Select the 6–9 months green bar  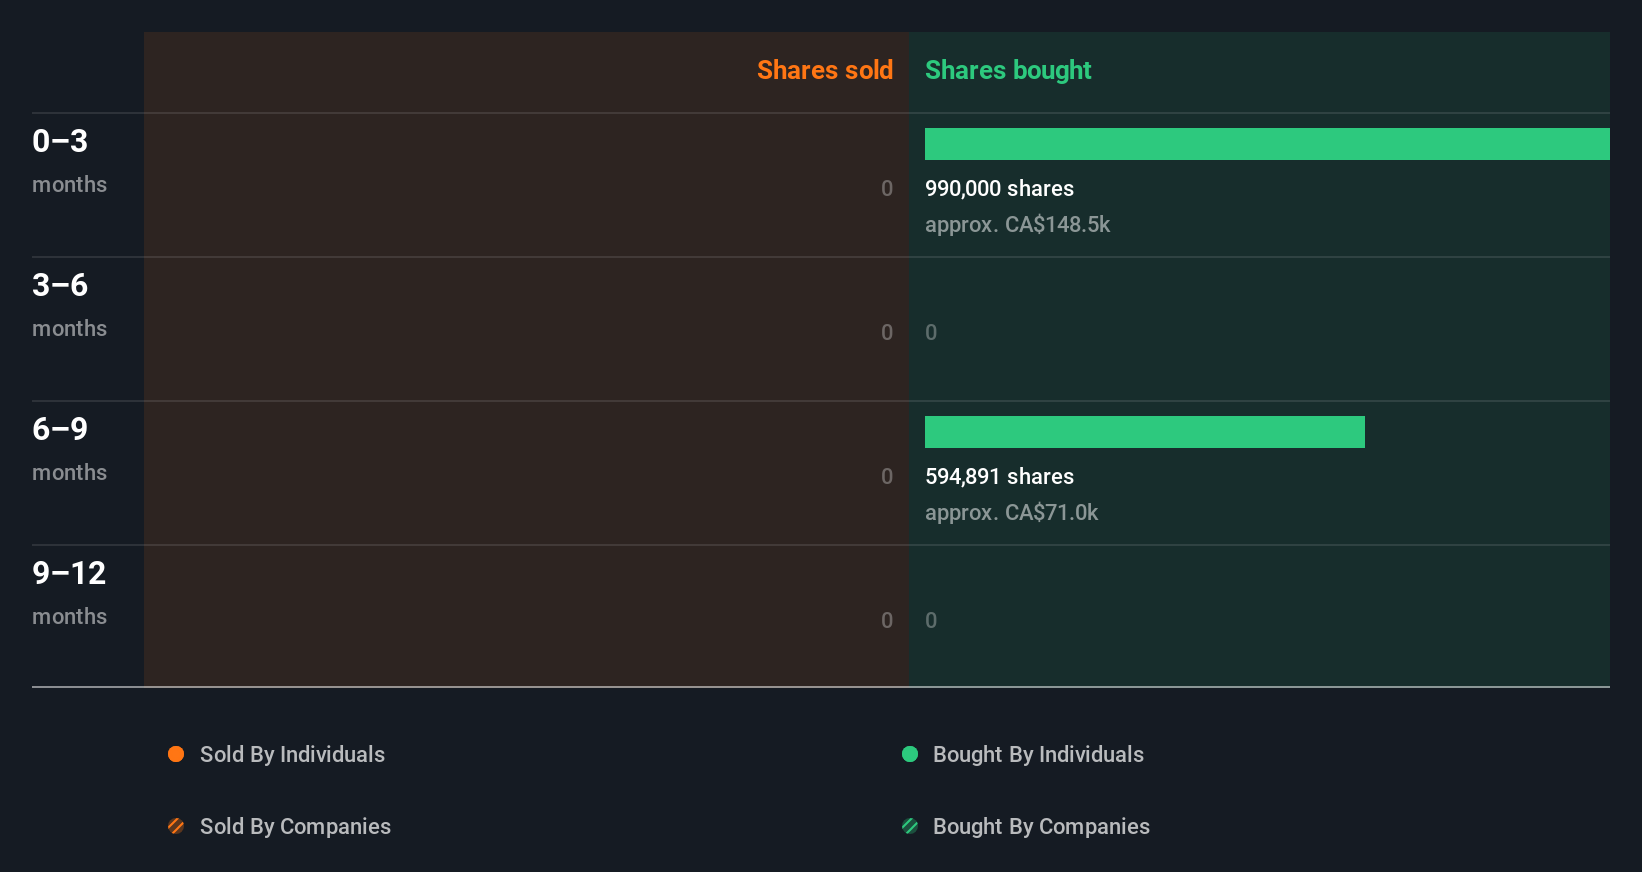(1144, 432)
